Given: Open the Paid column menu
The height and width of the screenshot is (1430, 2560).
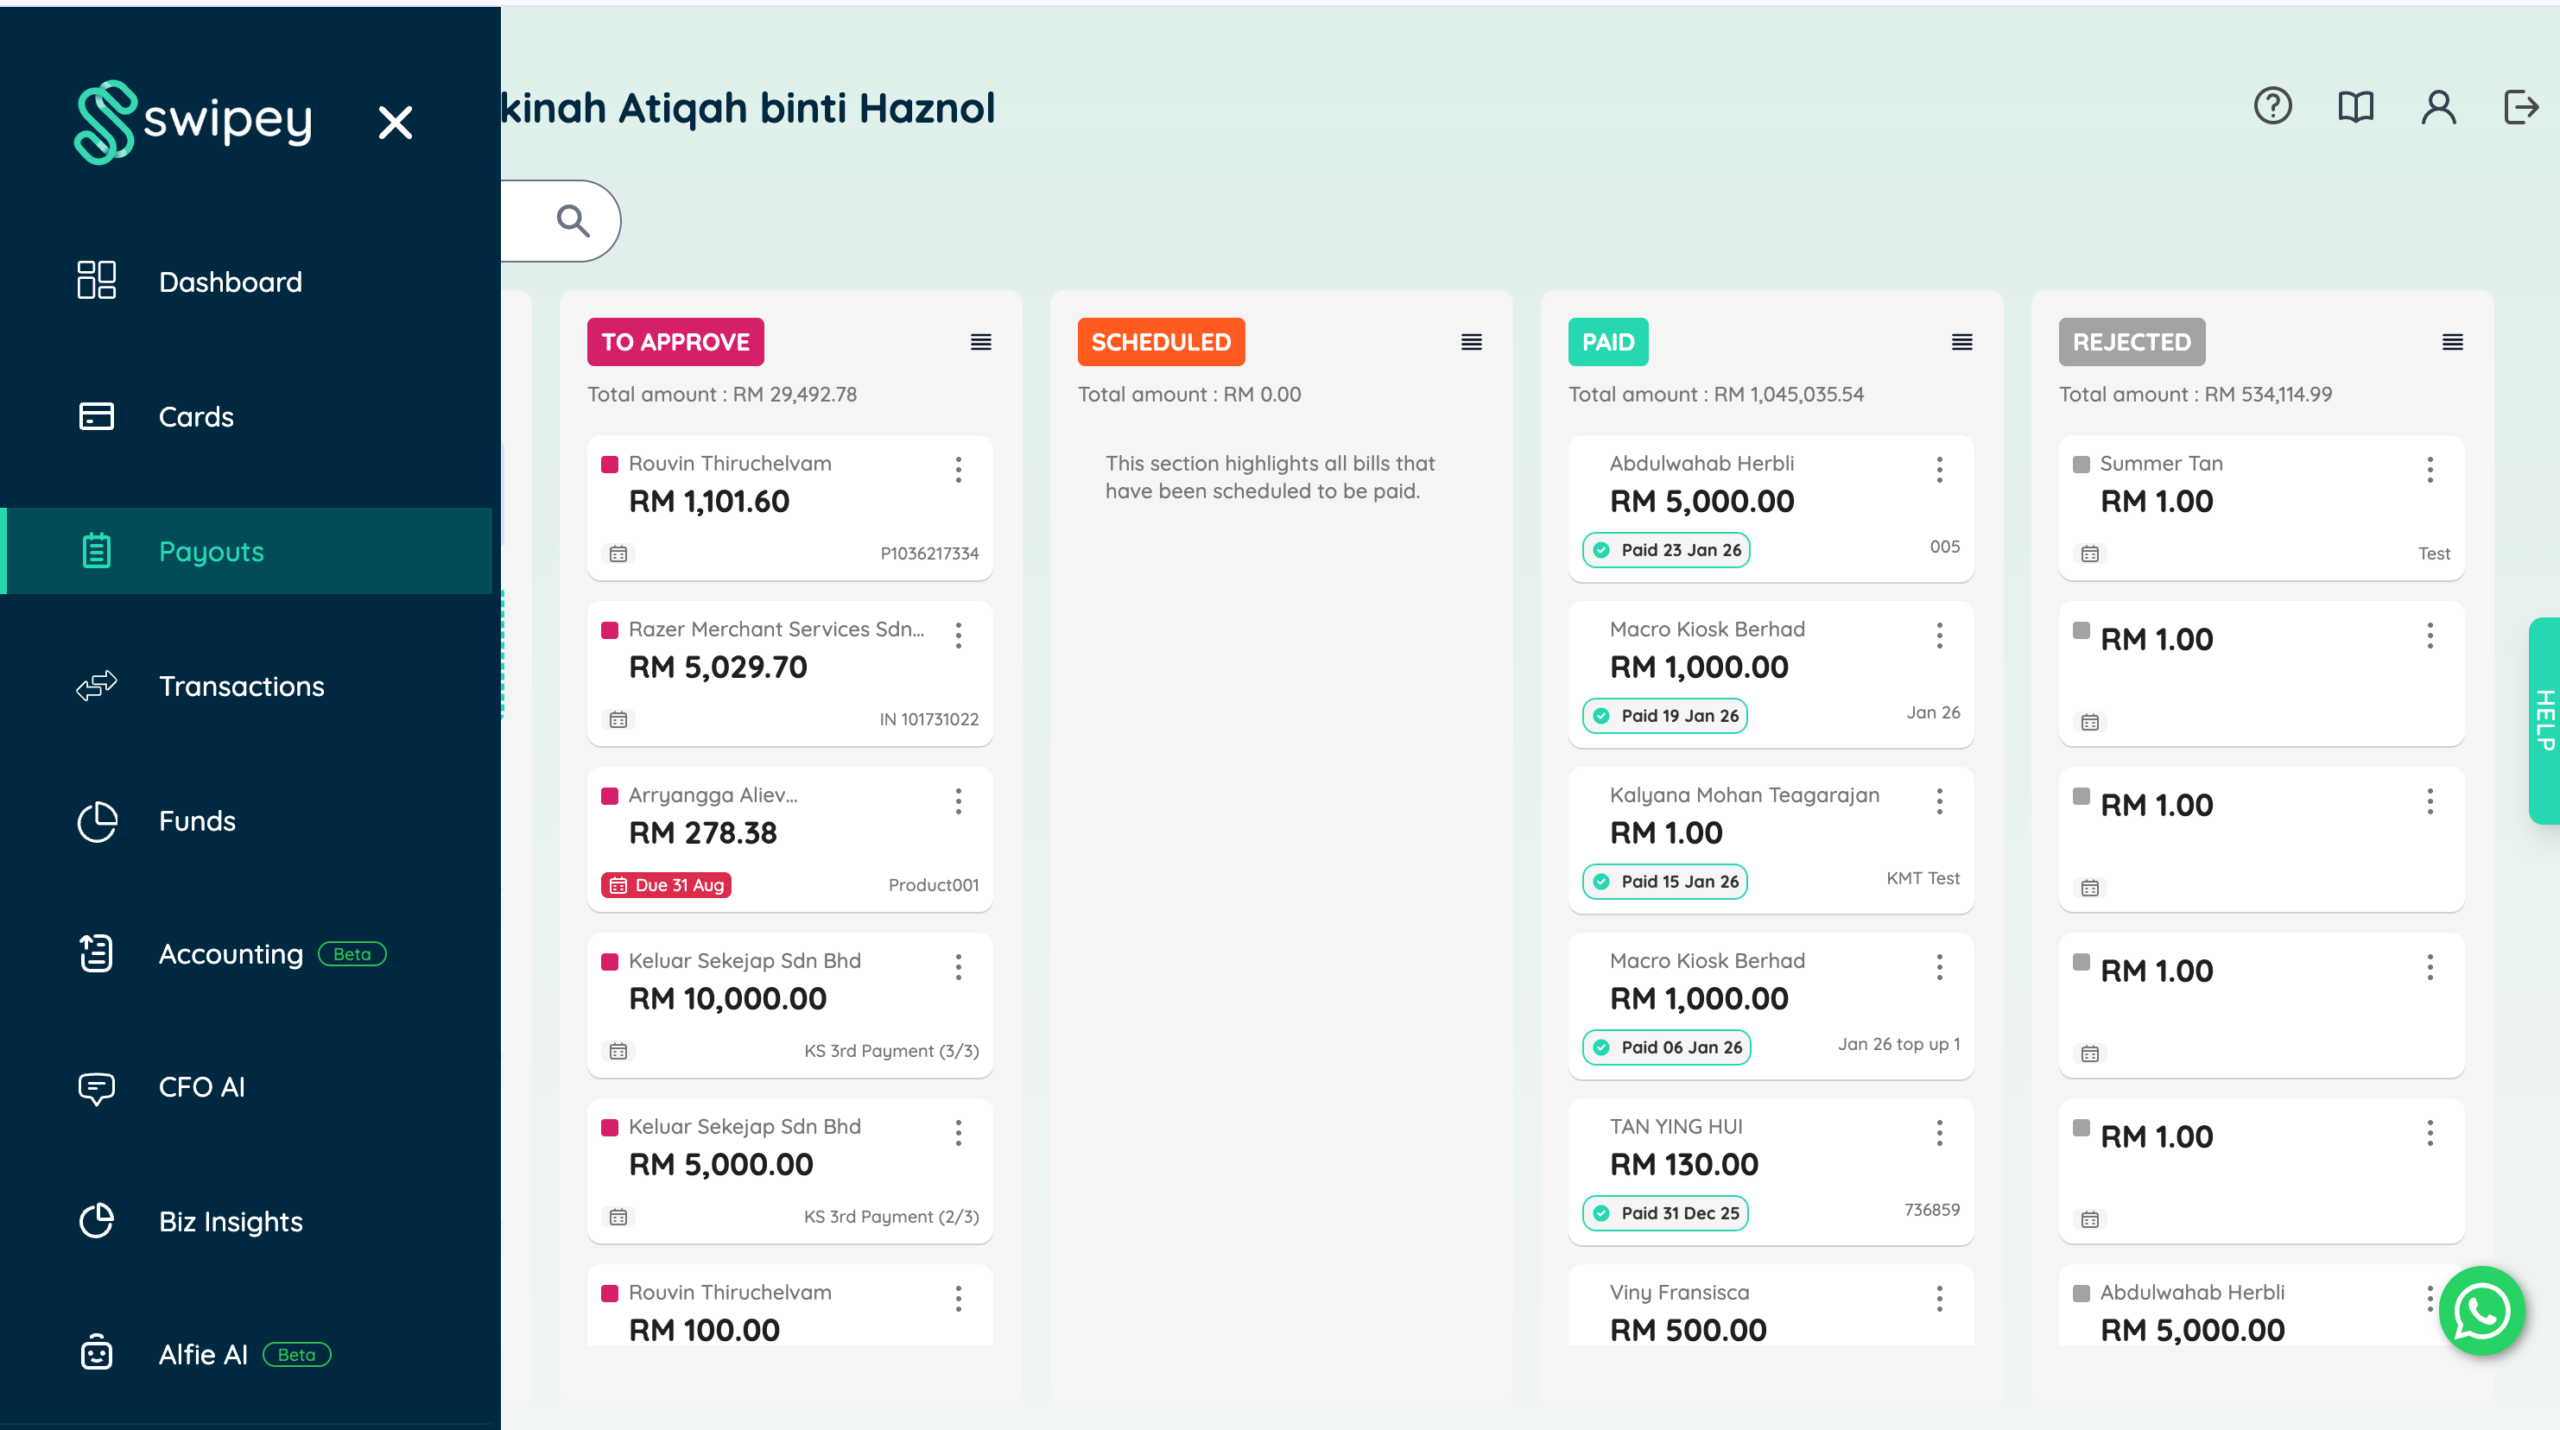Looking at the screenshot, I should pyautogui.click(x=1962, y=342).
